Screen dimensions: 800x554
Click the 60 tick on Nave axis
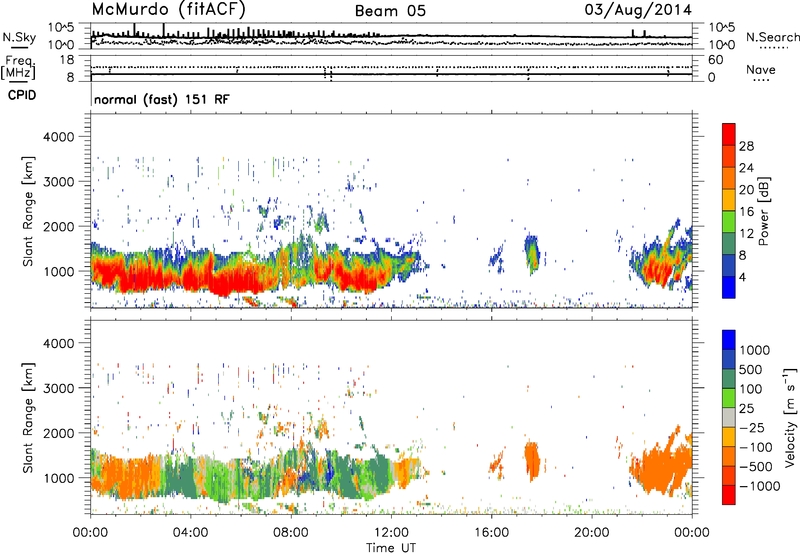tap(716, 60)
